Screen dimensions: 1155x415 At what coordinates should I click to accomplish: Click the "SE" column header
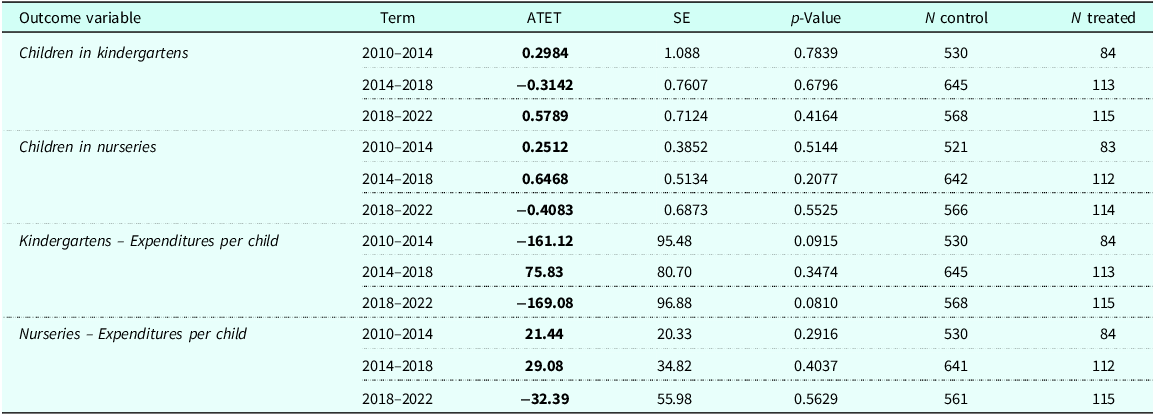click(683, 19)
